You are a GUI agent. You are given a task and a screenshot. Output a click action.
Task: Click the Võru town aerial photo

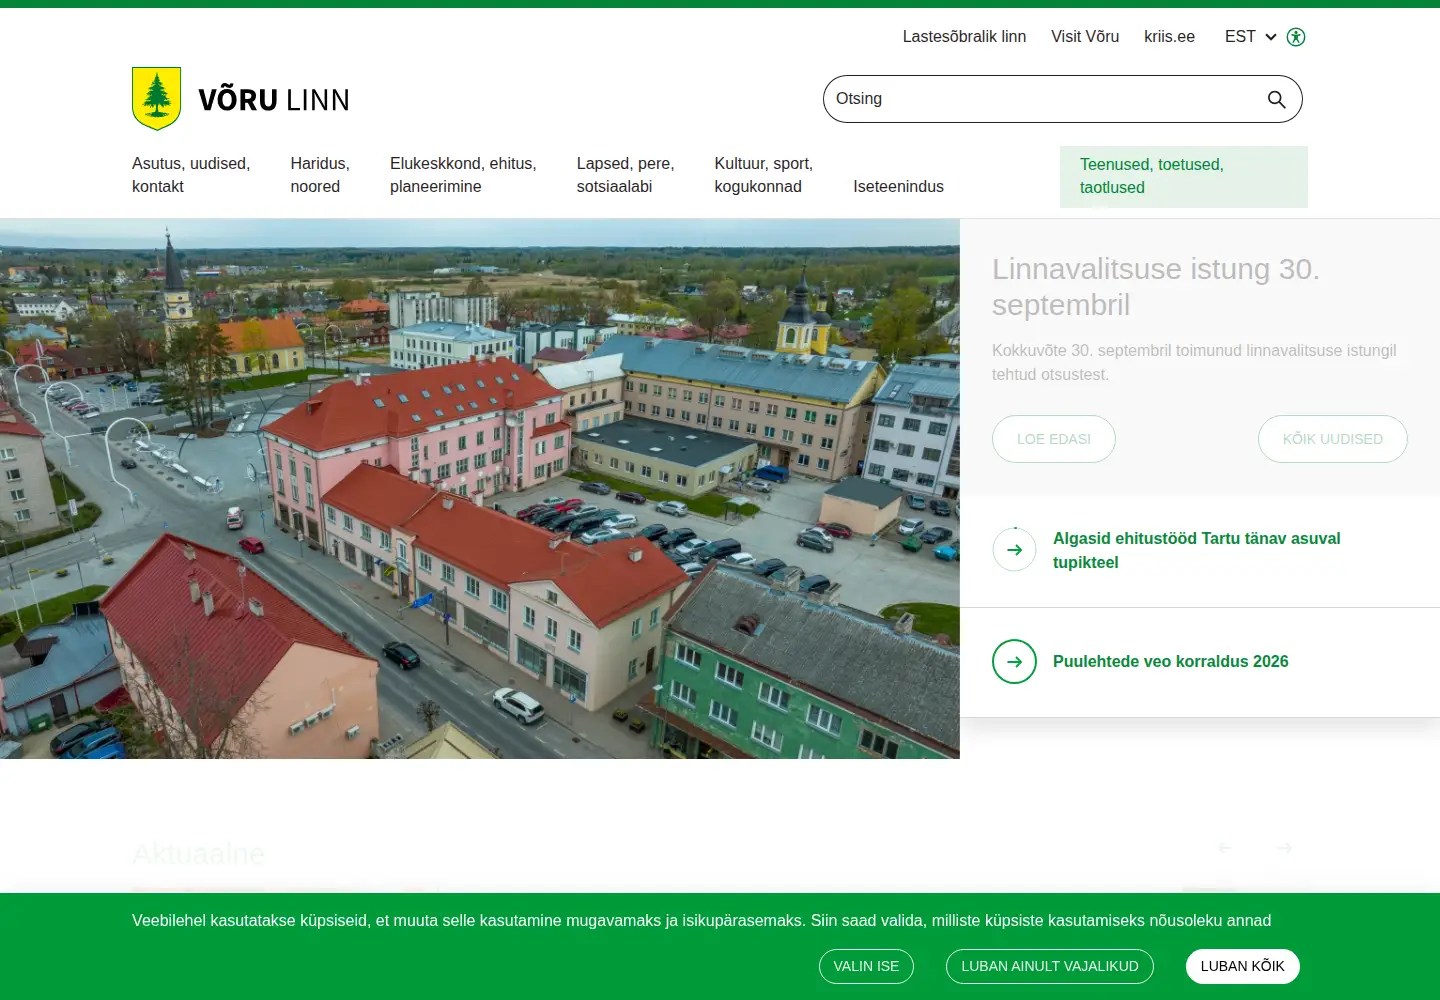(480, 489)
